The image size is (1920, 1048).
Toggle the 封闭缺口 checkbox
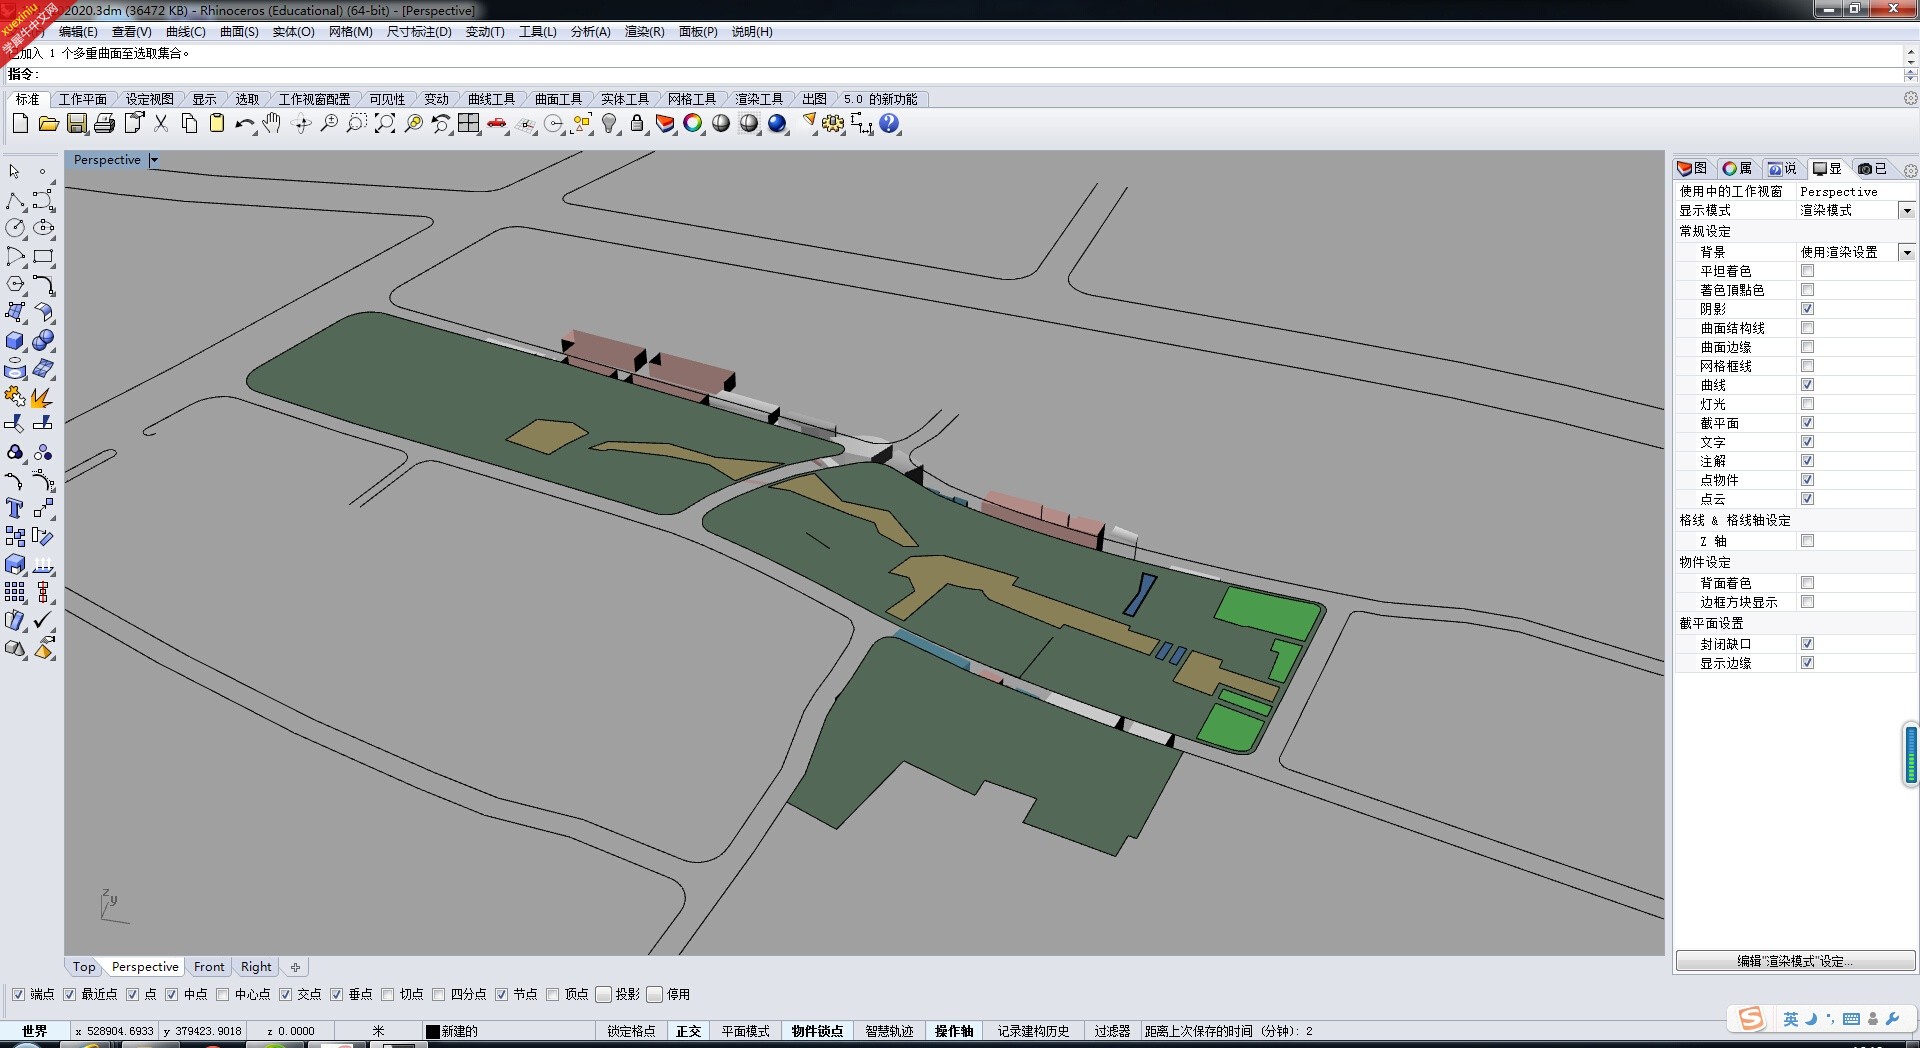[x=1807, y=644]
